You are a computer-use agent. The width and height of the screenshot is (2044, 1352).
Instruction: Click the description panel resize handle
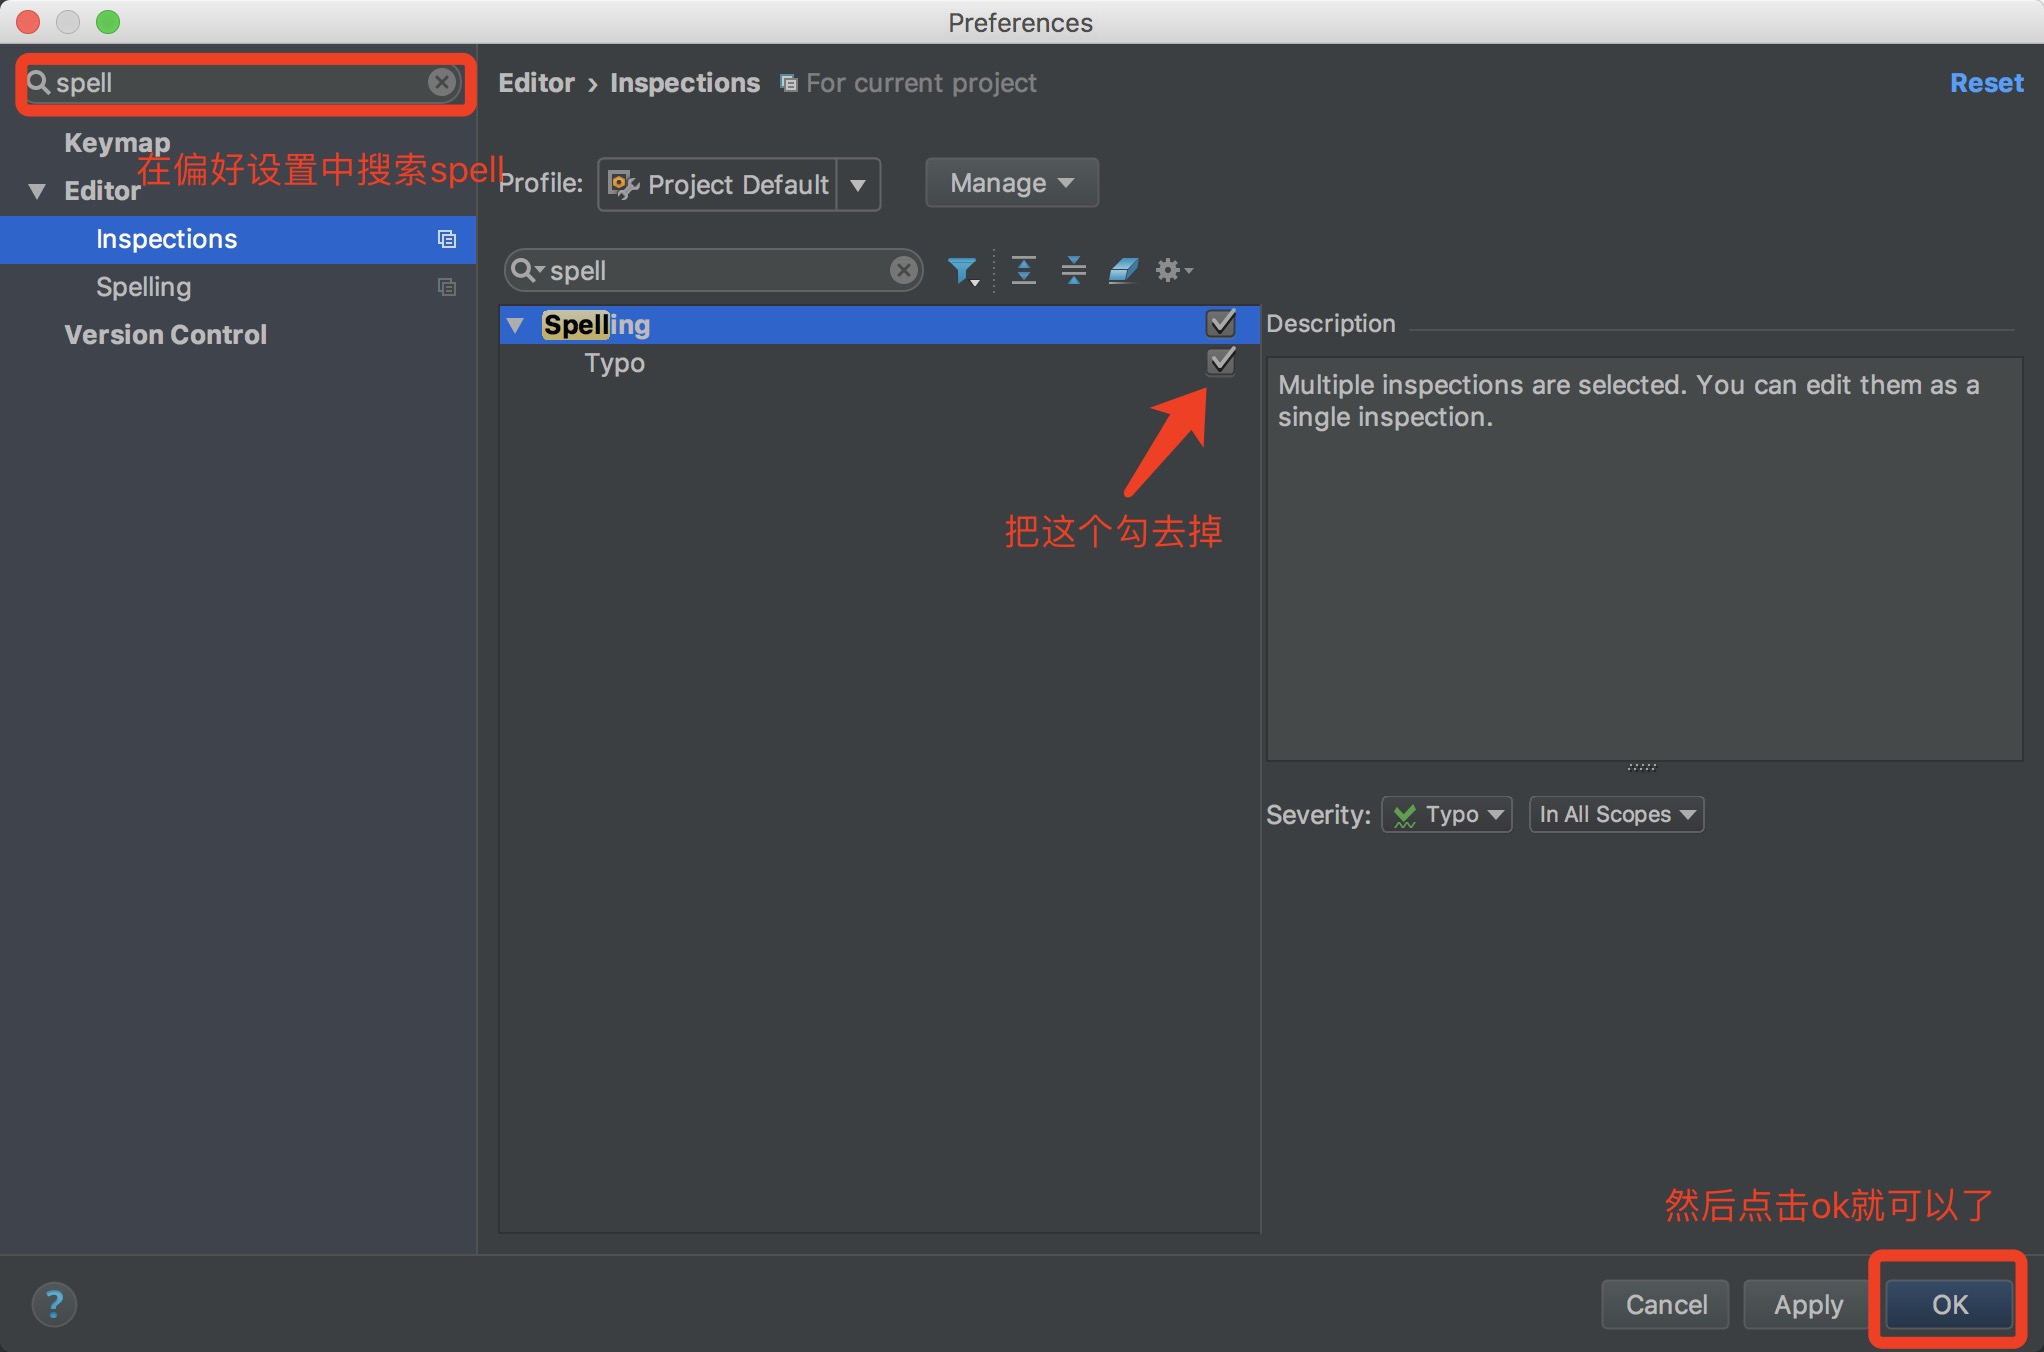click(x=1641, y=767)
